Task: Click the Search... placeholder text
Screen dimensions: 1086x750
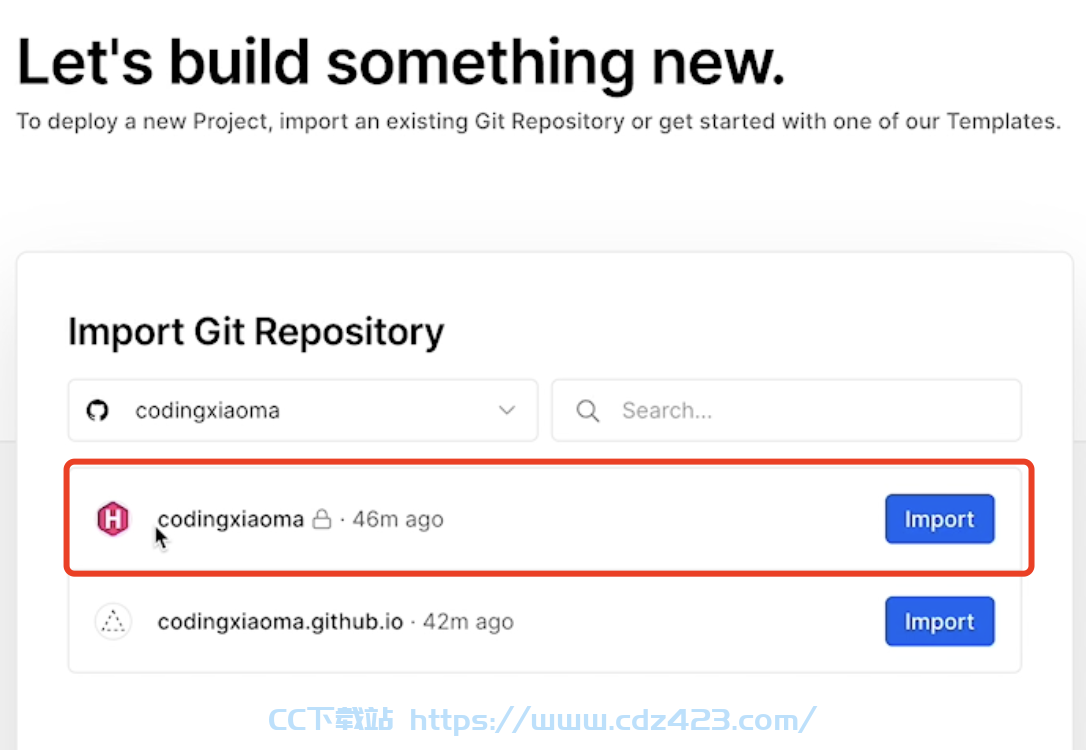Action: pos(666,411)
